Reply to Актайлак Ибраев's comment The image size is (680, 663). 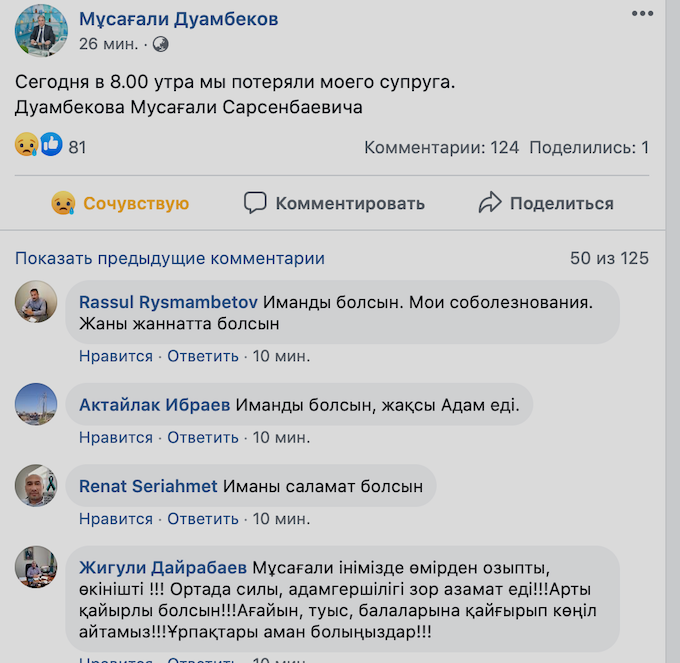coord(203,437)
